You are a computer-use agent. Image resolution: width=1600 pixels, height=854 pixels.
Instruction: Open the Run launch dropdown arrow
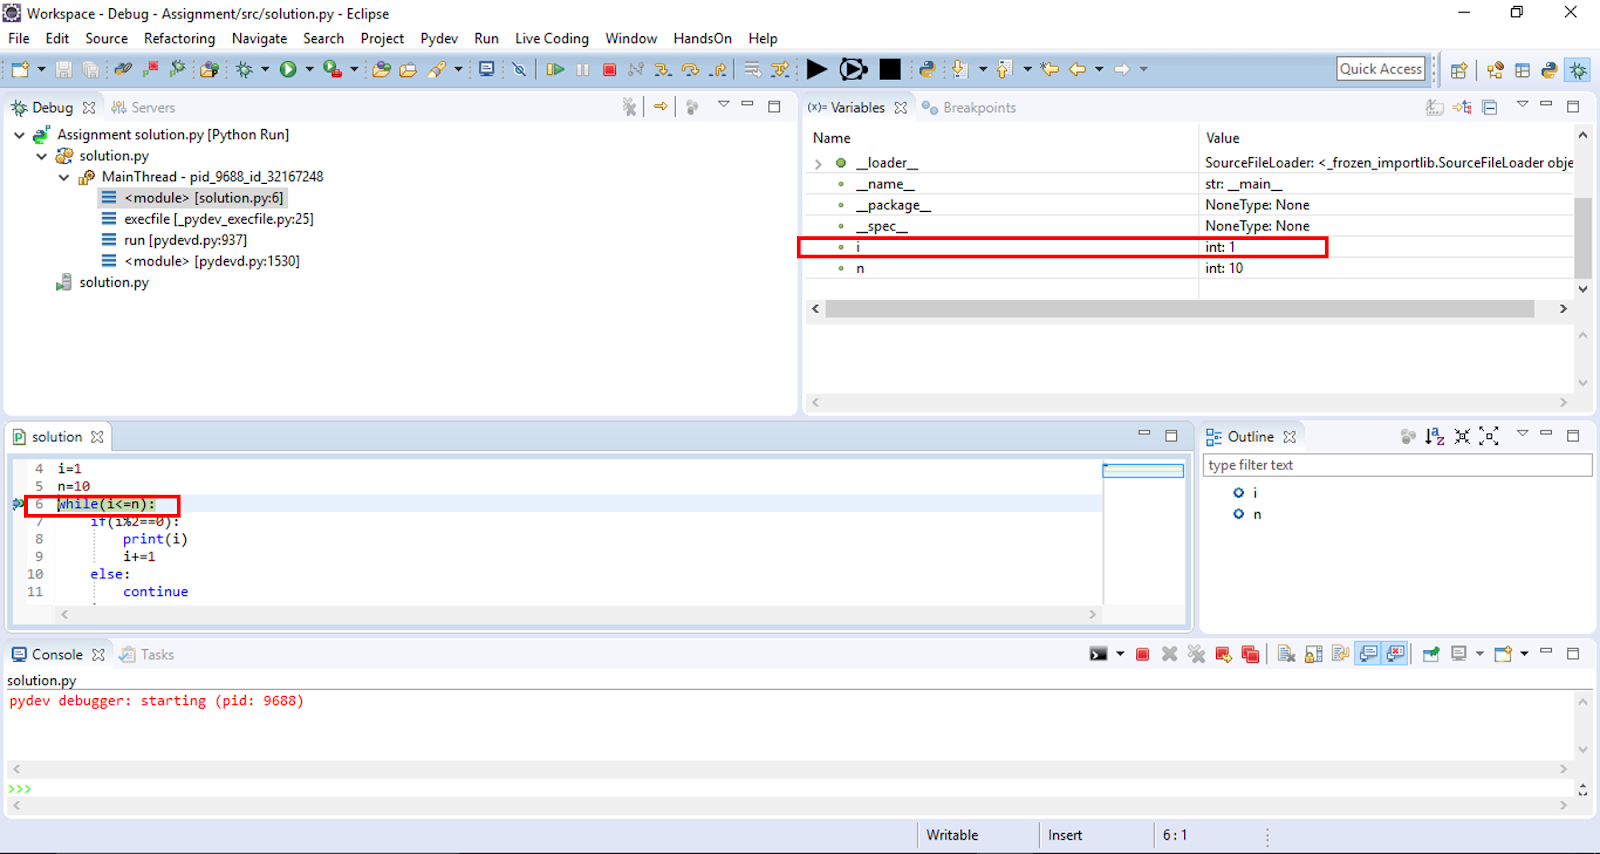point(309,69)
